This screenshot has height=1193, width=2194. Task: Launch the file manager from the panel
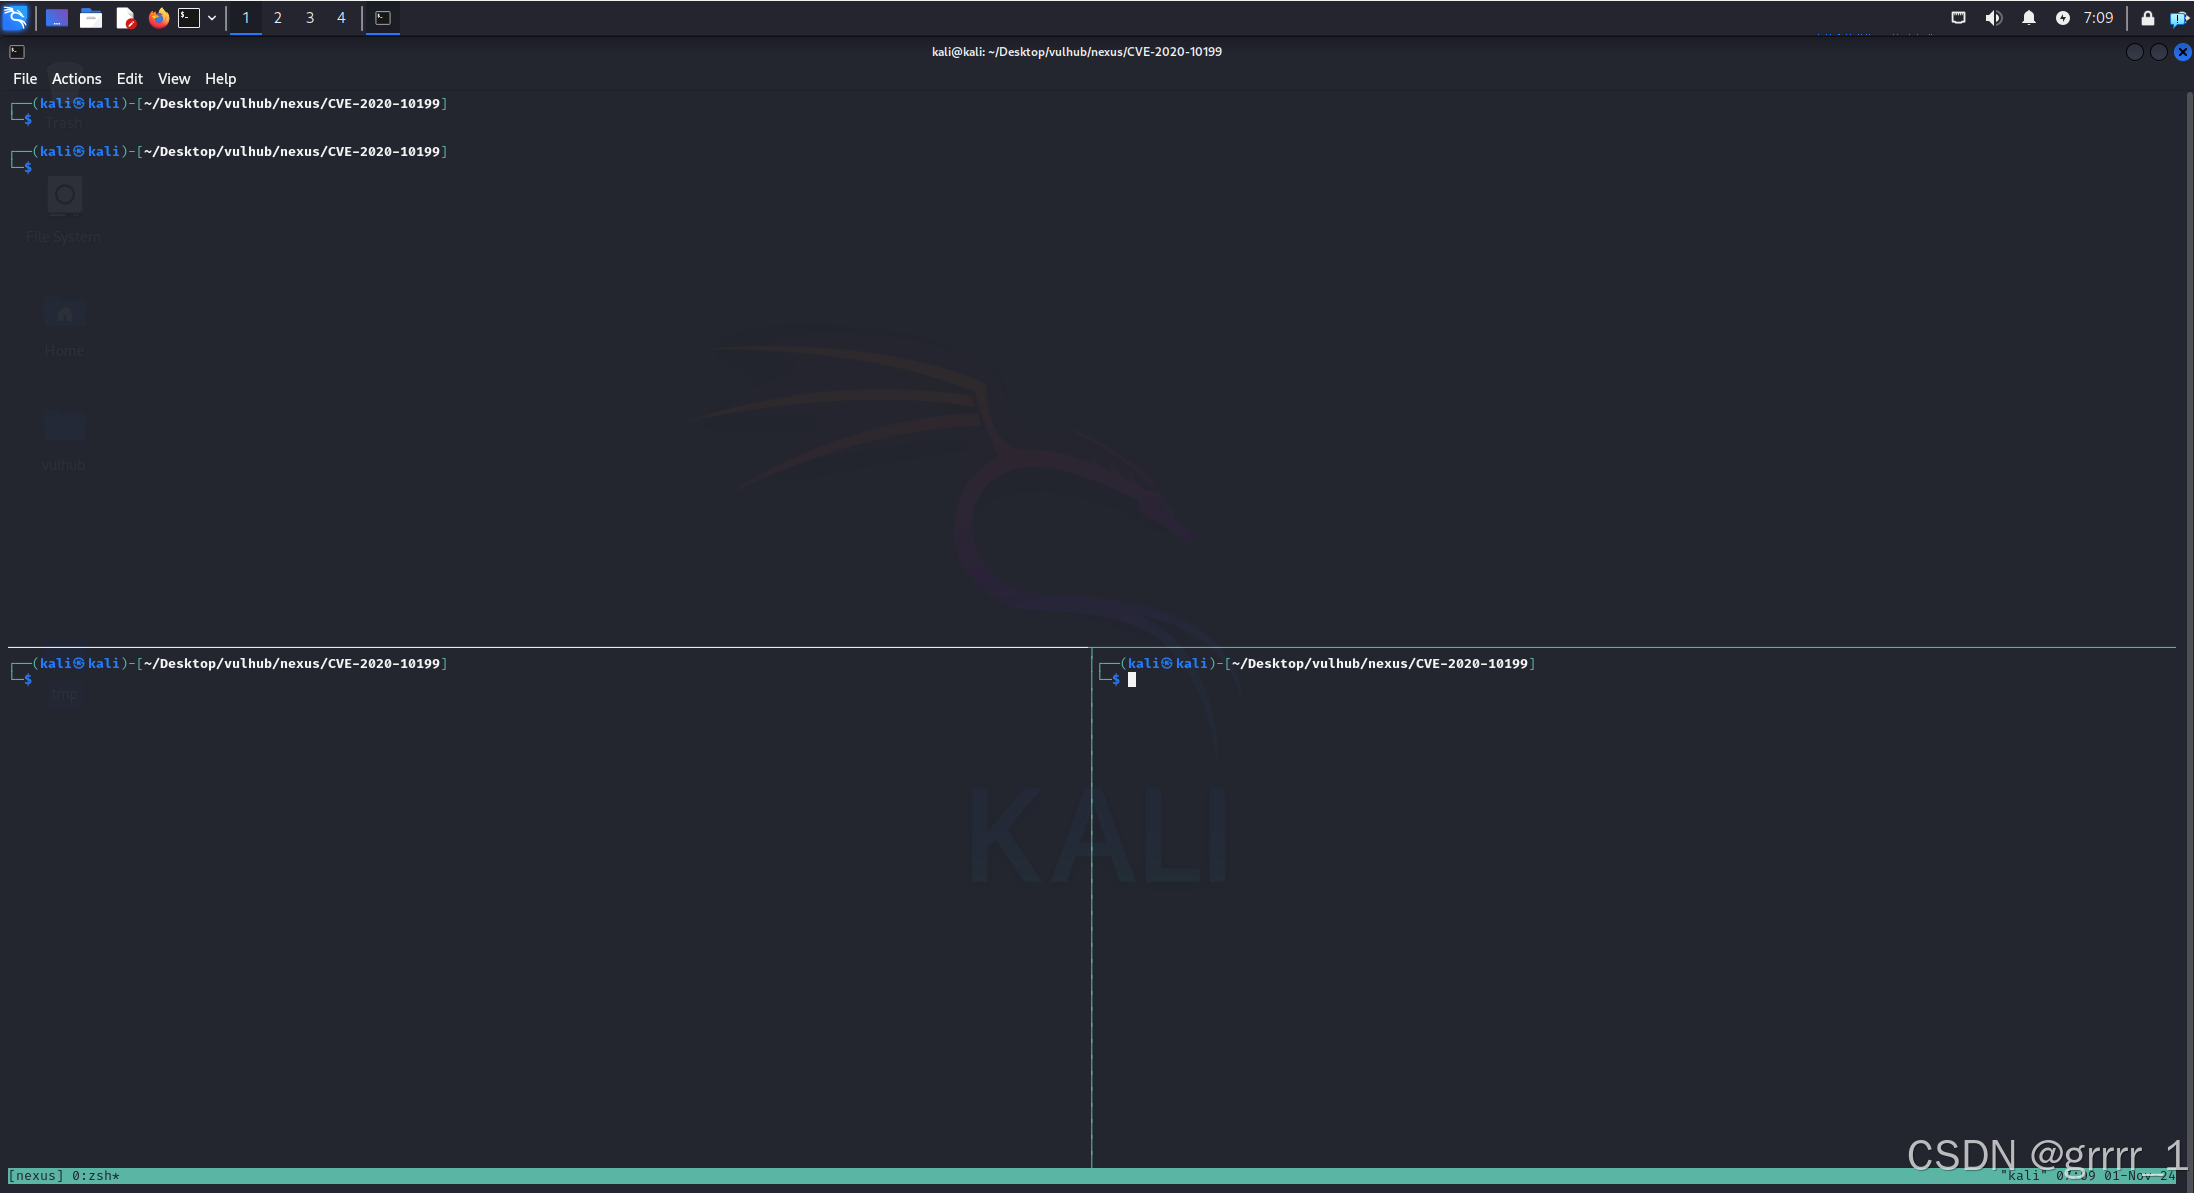click(x=91, y=18)
